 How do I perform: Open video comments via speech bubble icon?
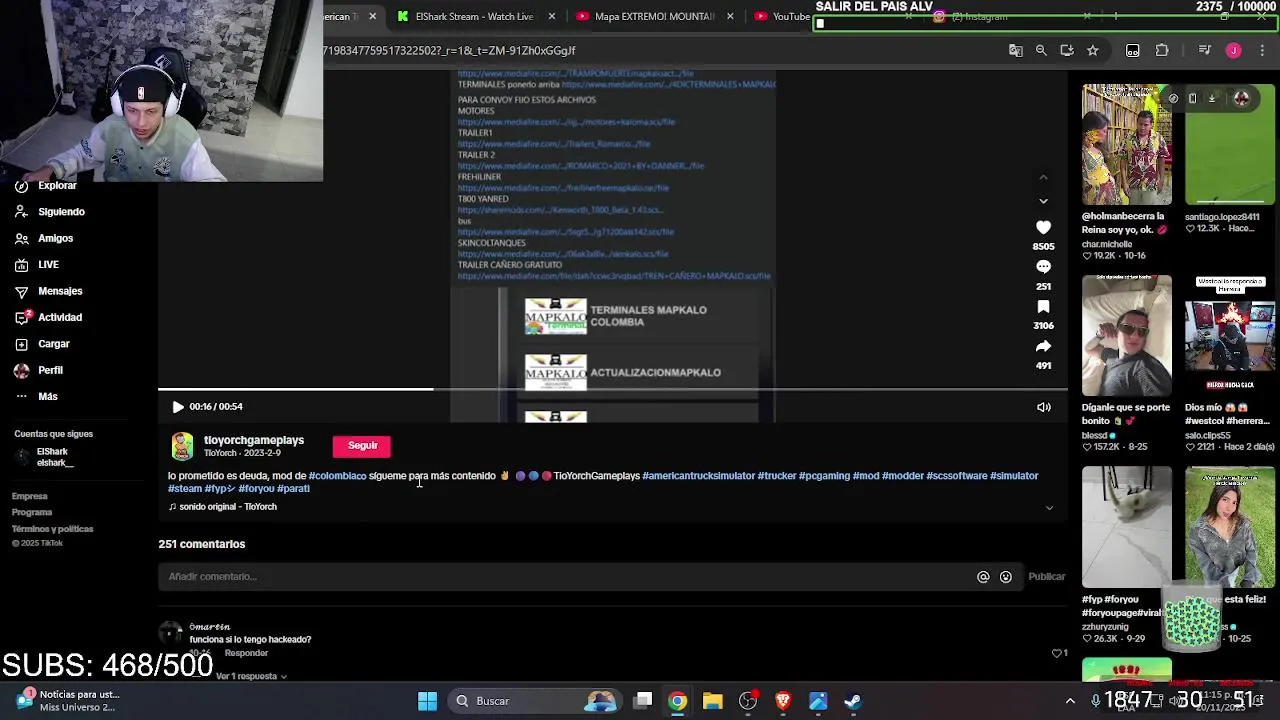click(1043, 267)
